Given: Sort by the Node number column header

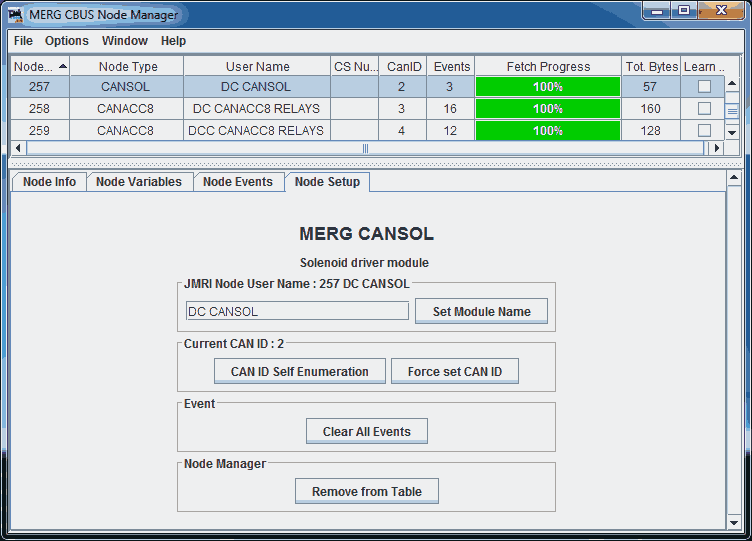Looking at the screenshot, I should click(40, 66).
